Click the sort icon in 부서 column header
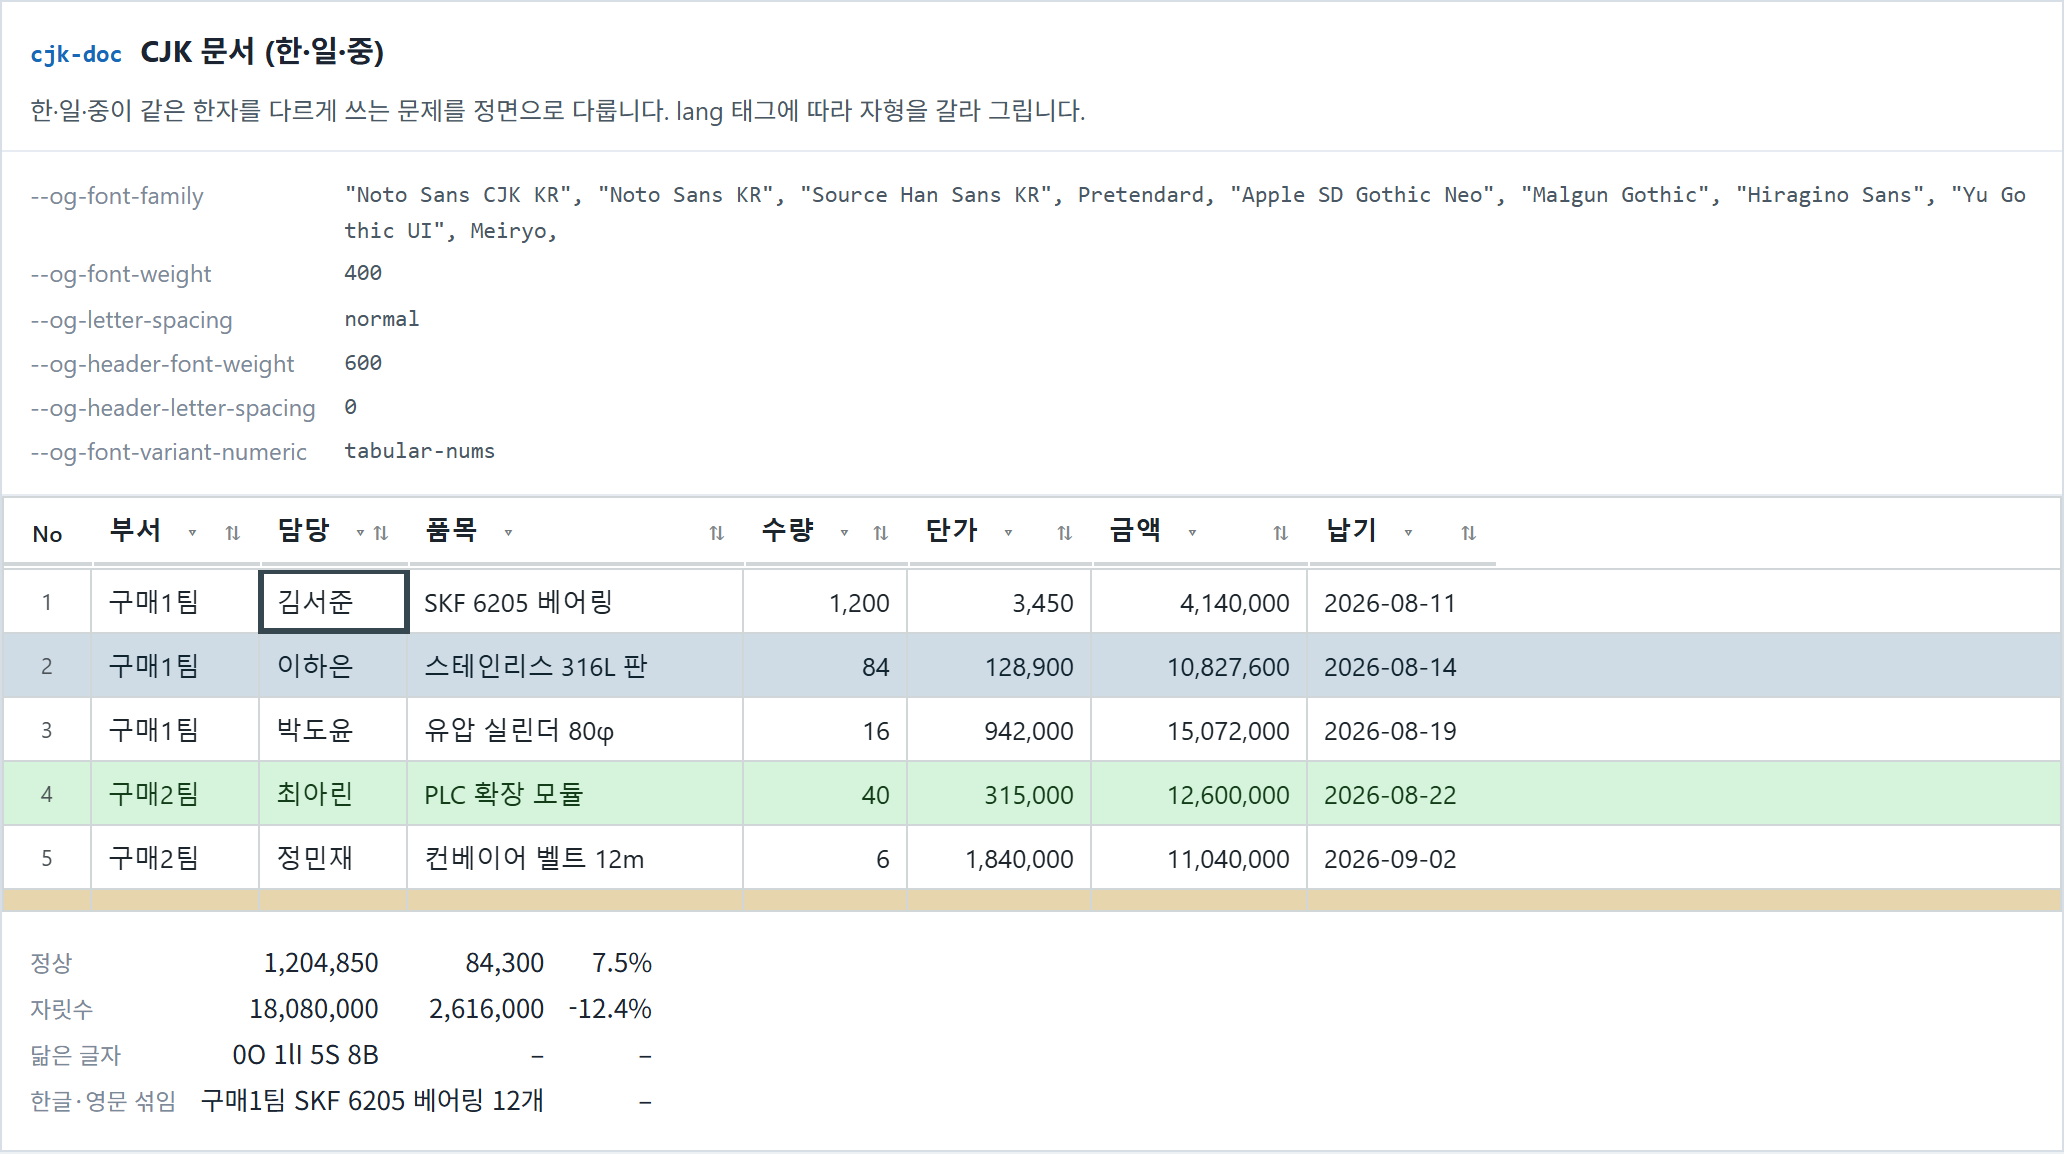The image size is (2064, 1154). click(232, 533)
